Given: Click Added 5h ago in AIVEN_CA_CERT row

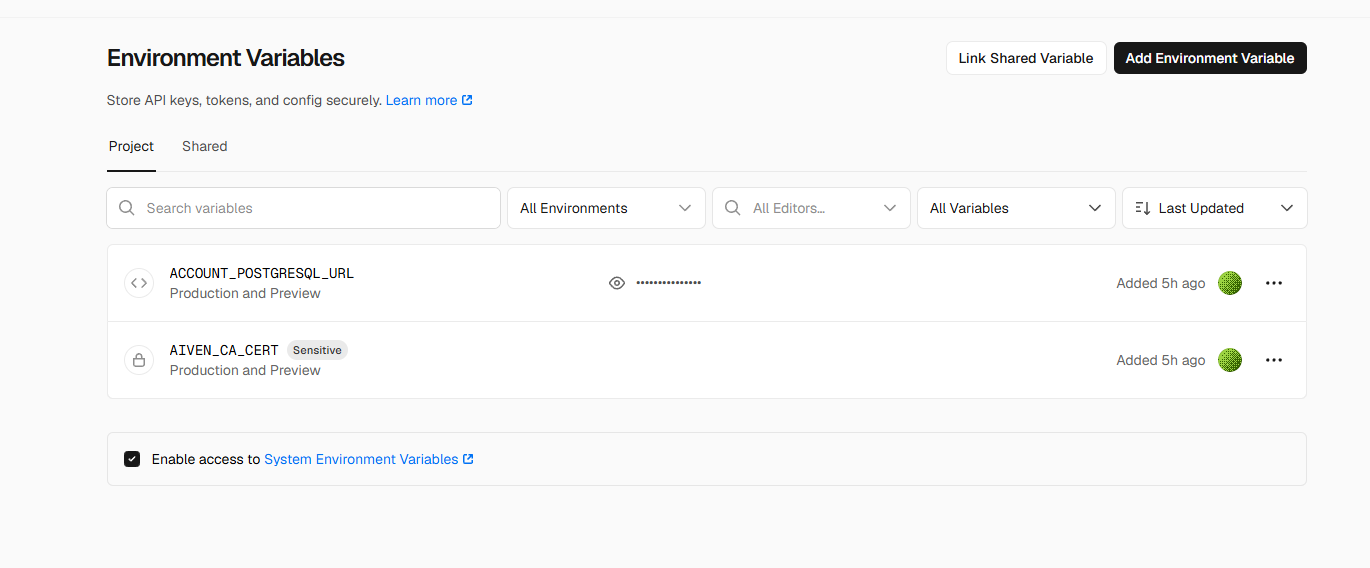Looking at the screenshot, I should [1161, 360].
